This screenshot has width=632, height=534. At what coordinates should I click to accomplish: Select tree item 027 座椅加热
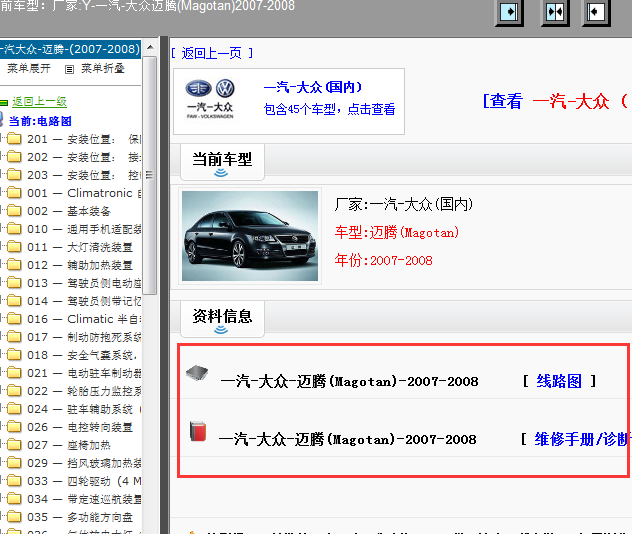coord(69,445)
